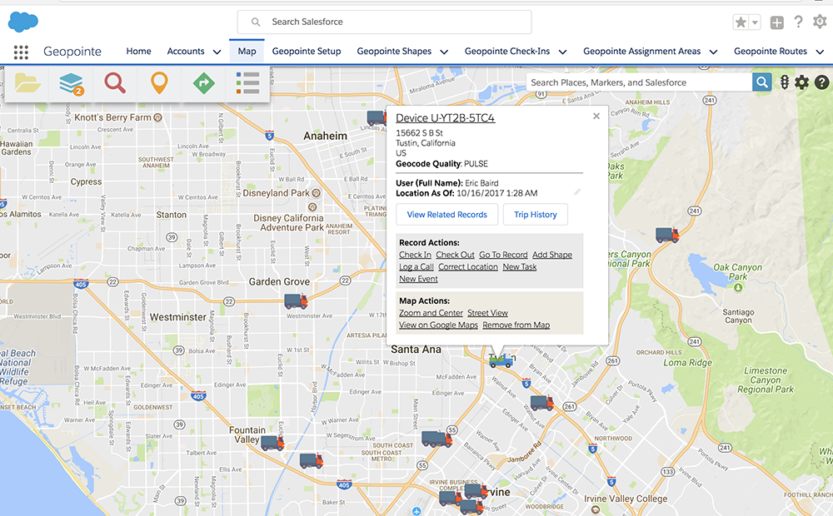Expand the Geopointe Routes dropdown

(820, 52)
